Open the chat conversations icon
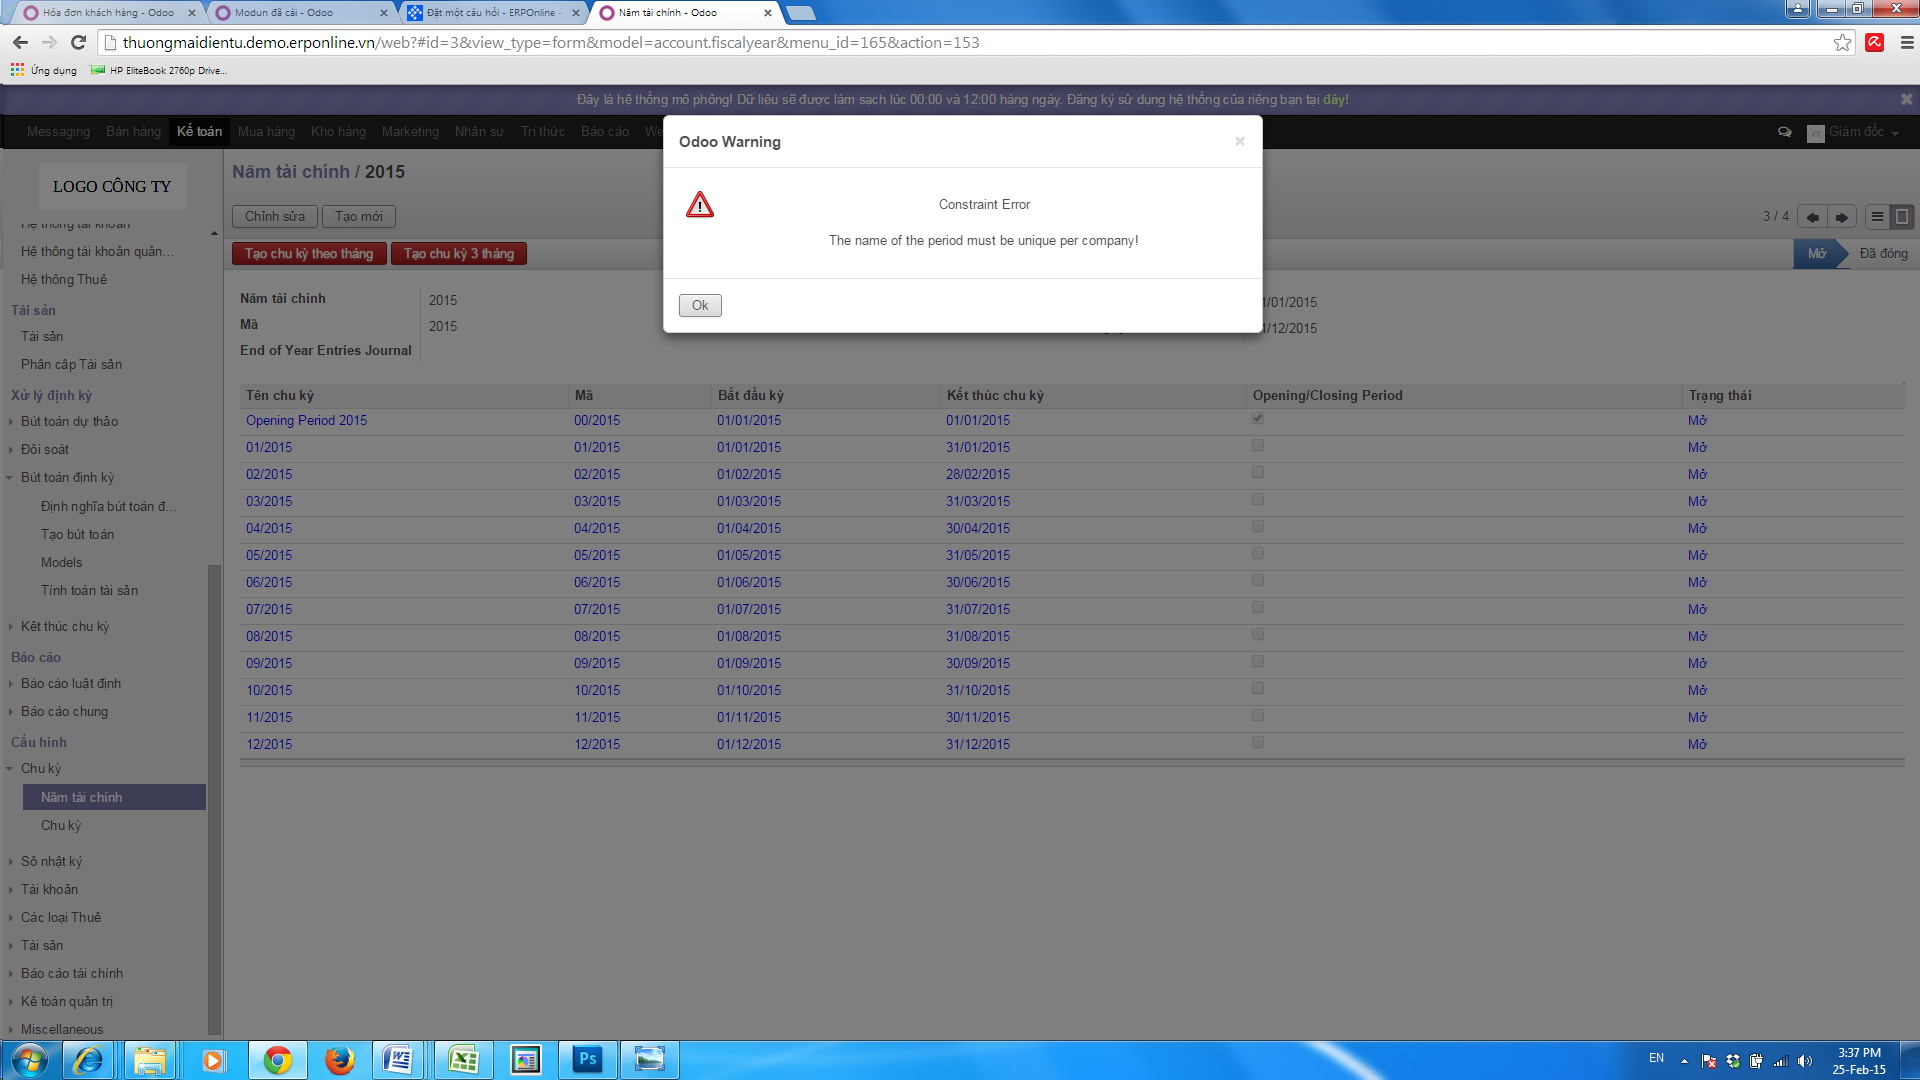Viewport: 1920px width, 1080px height. tap(1784, 132)
